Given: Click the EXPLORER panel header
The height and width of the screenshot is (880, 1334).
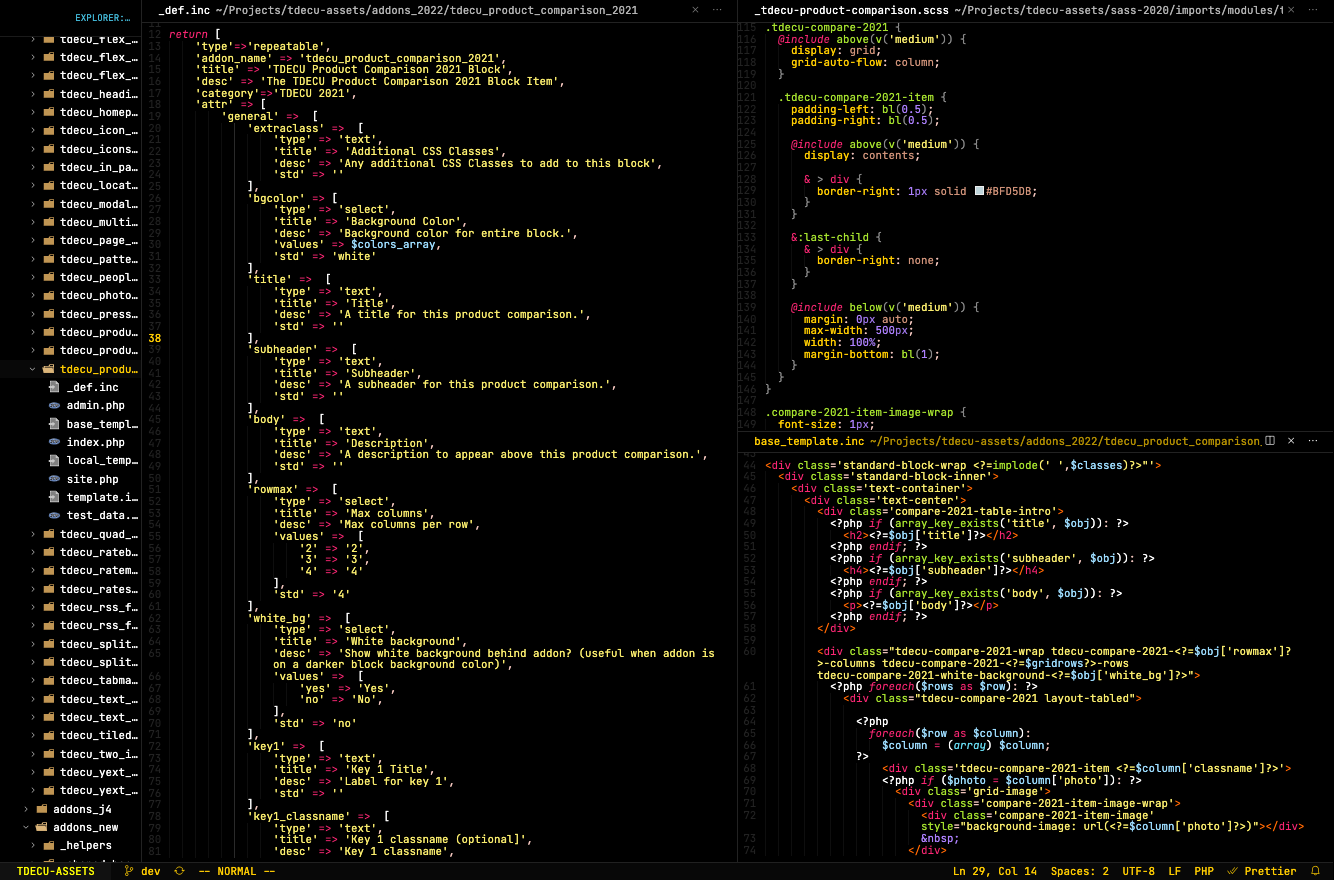Looking at the screenshot, I should pos(103,18).
